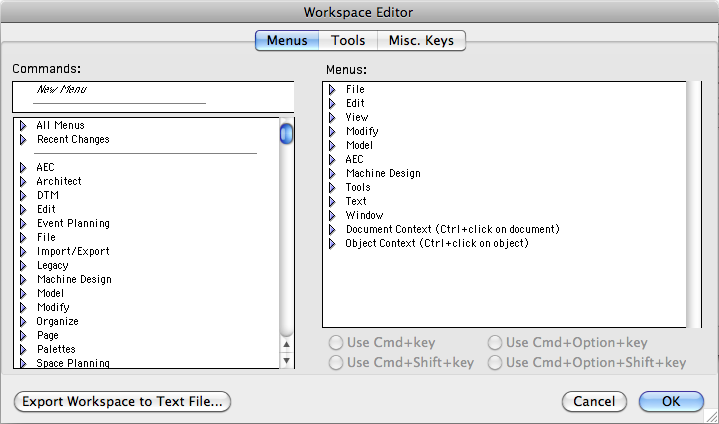Select the Text menu entry

pyautogui.click(x=356, y=201)
